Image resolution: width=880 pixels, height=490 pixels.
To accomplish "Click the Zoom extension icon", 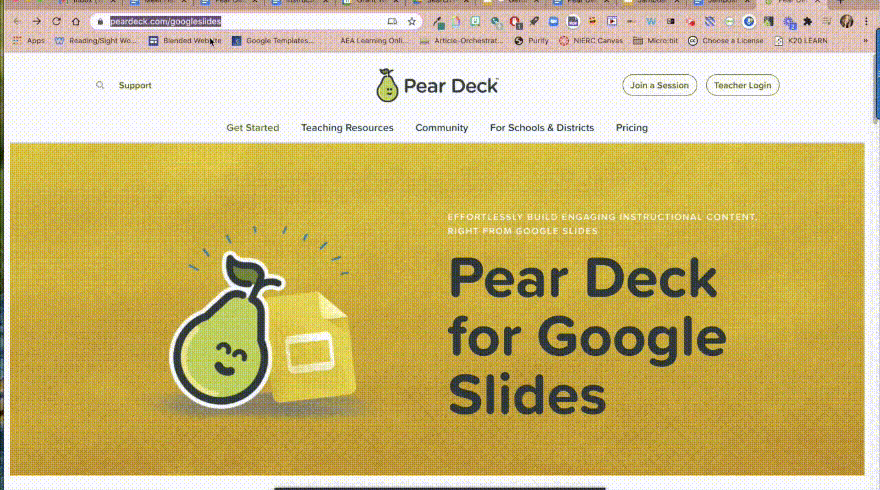I will (553, 21).
